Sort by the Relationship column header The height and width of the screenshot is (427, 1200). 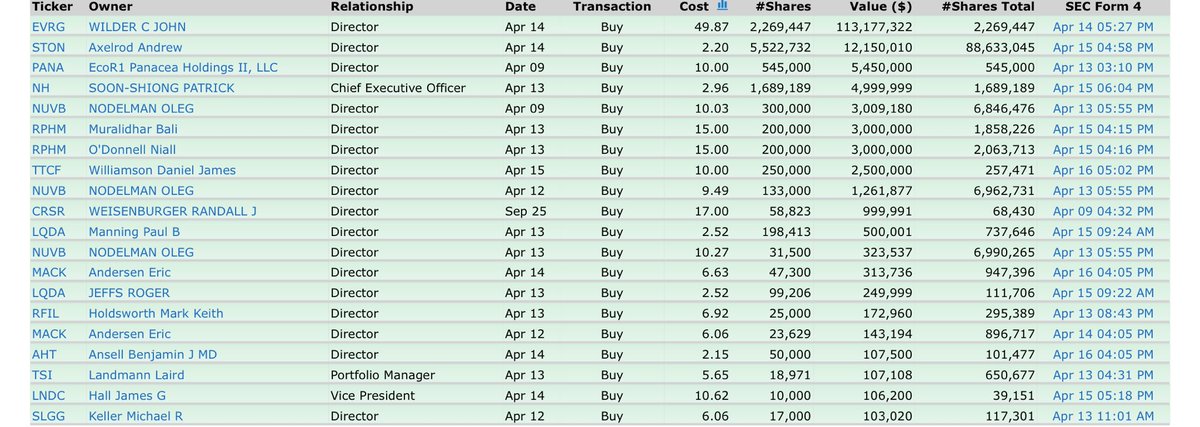coord(372,6)
